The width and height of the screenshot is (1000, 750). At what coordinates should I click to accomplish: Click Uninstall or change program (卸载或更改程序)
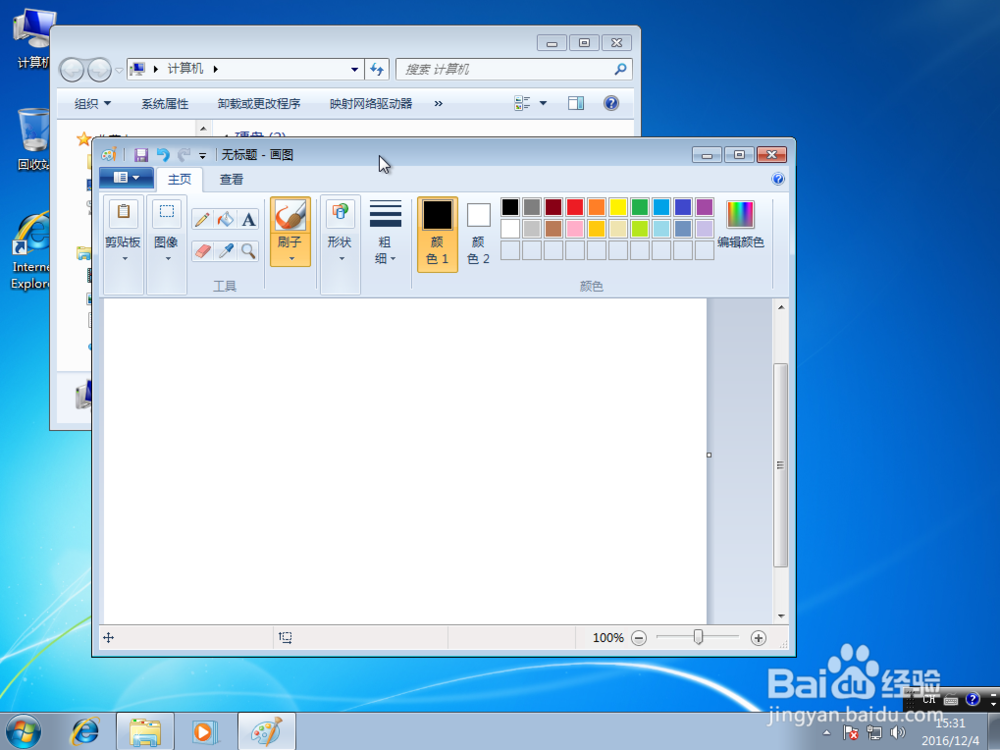point(258,103)
